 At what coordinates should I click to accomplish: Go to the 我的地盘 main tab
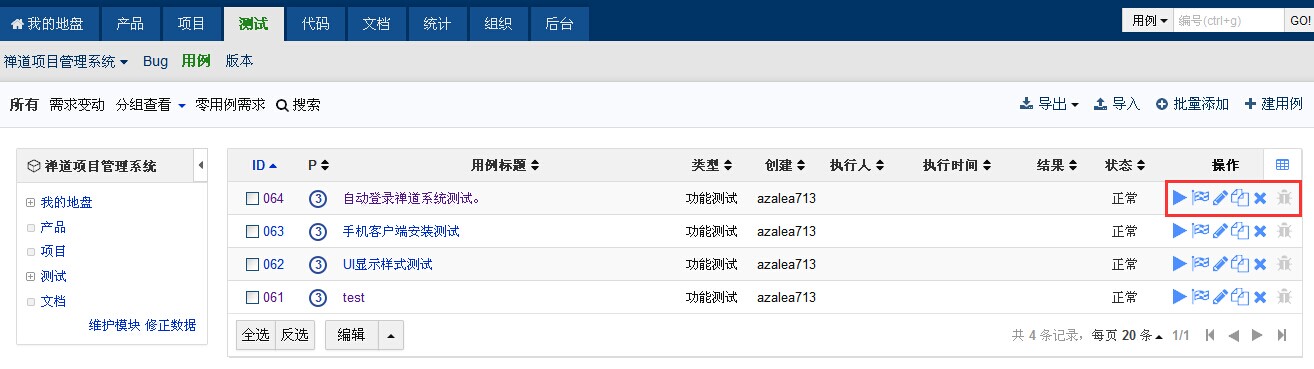pos(48,23)
